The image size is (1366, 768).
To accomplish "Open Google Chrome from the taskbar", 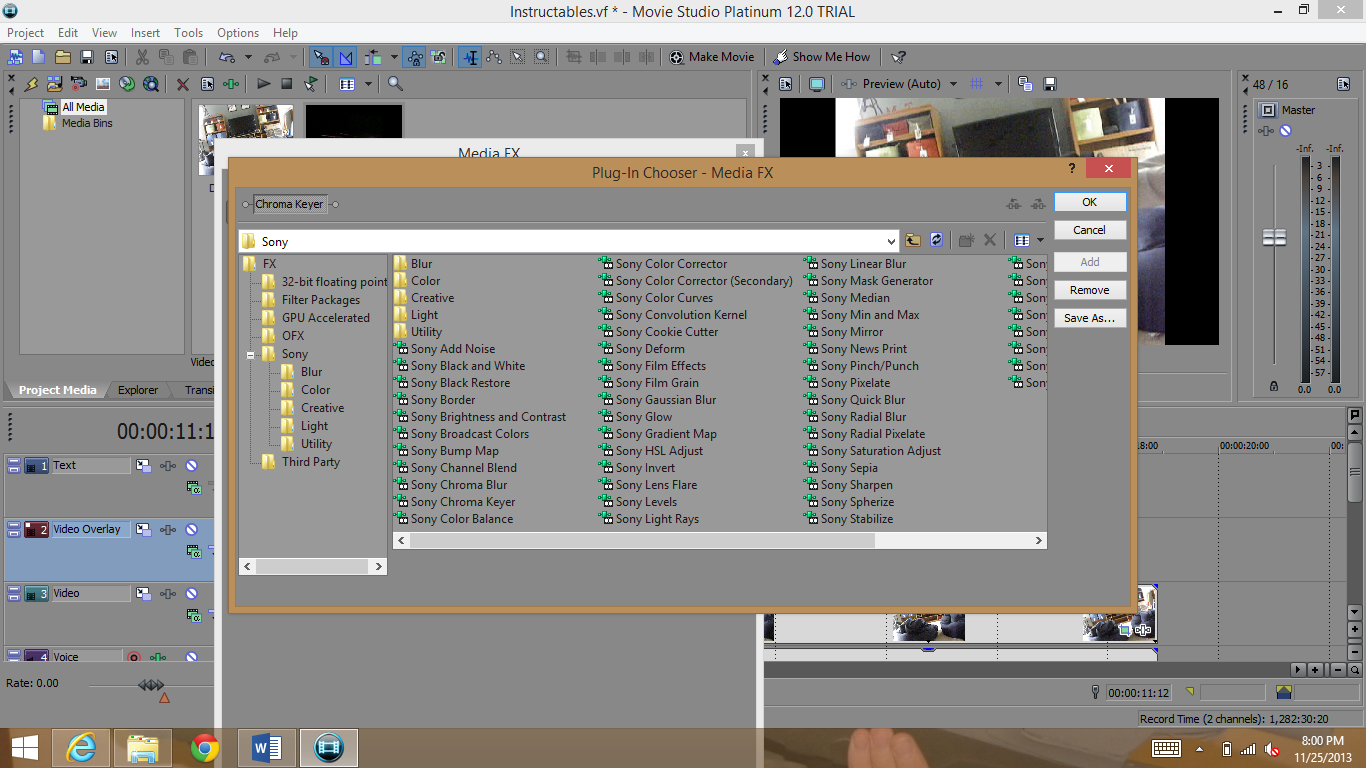I will point(205,748).
